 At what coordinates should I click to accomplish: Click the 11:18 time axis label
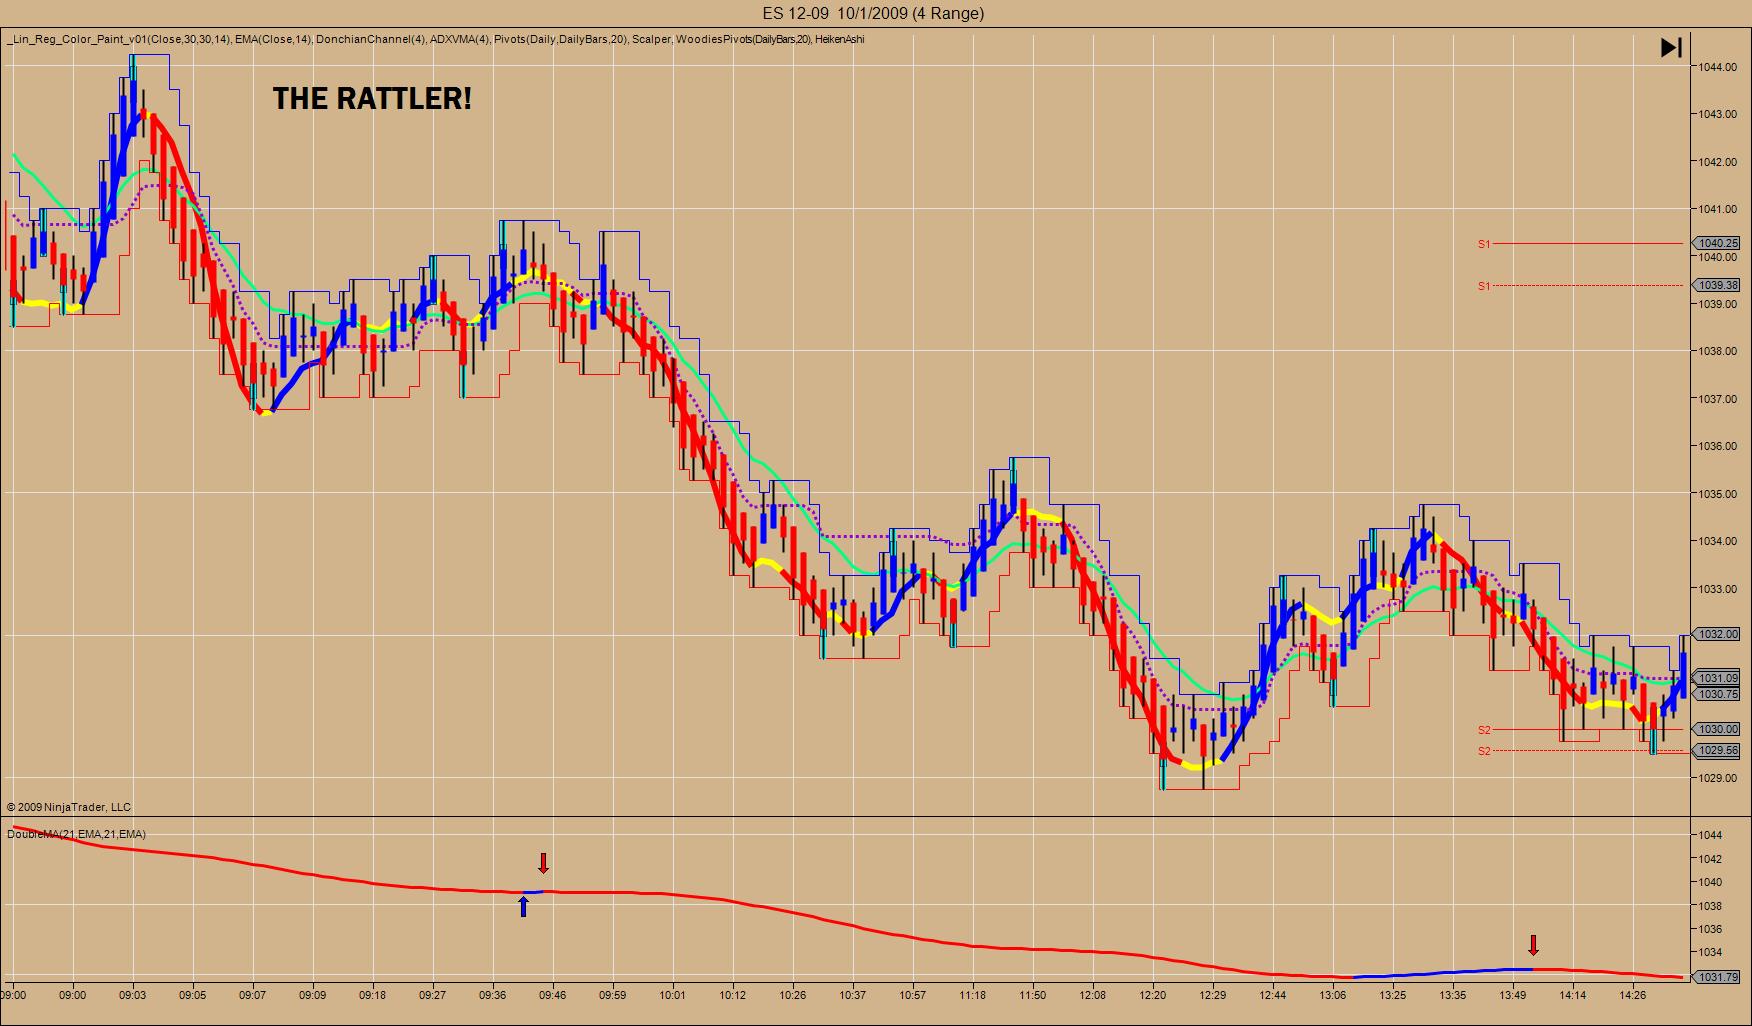973,995
